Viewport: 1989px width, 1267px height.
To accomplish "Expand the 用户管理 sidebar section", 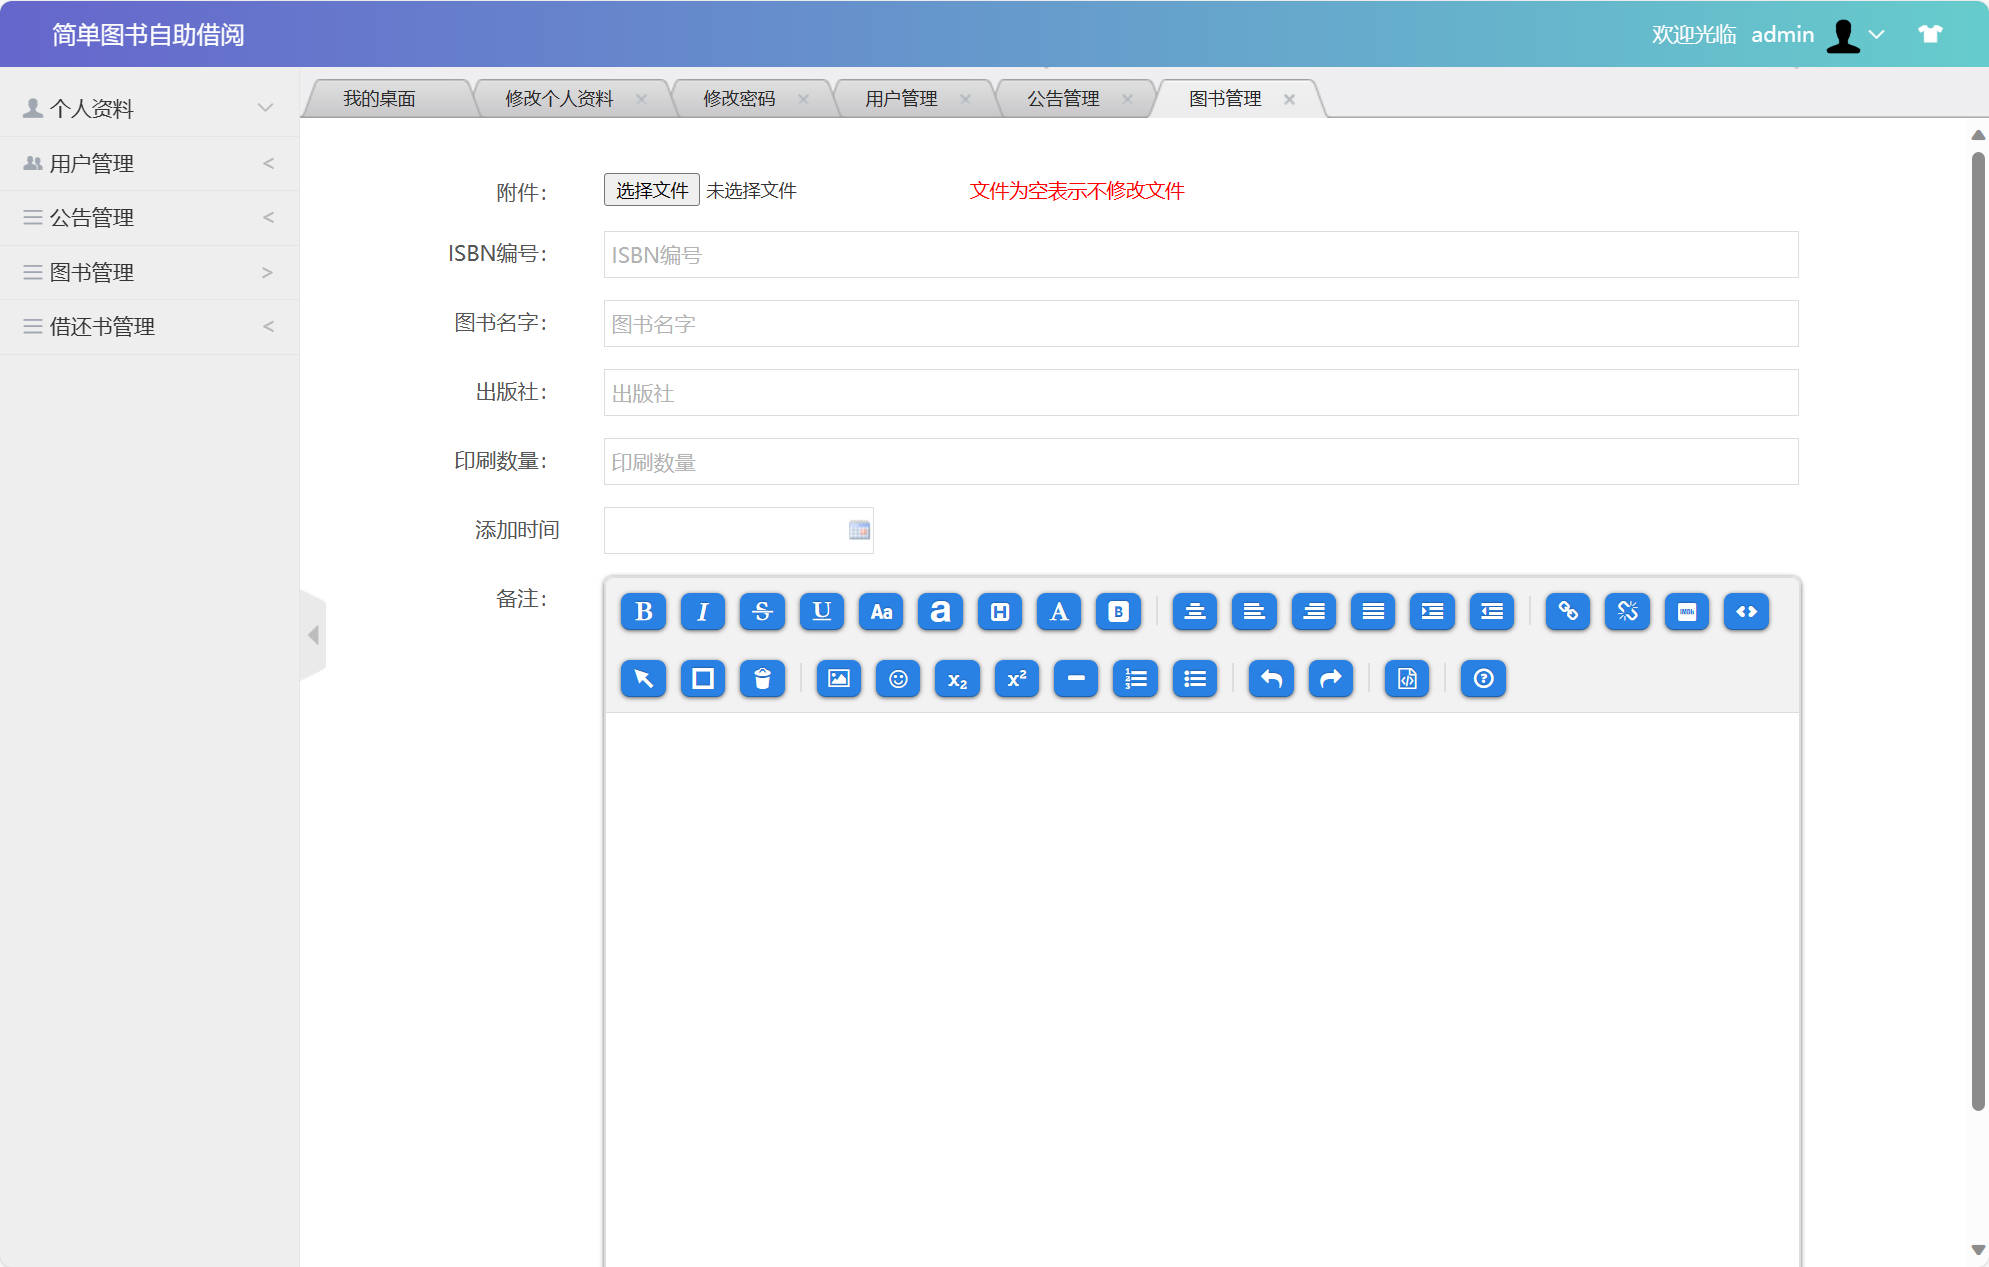I will 150,163.
